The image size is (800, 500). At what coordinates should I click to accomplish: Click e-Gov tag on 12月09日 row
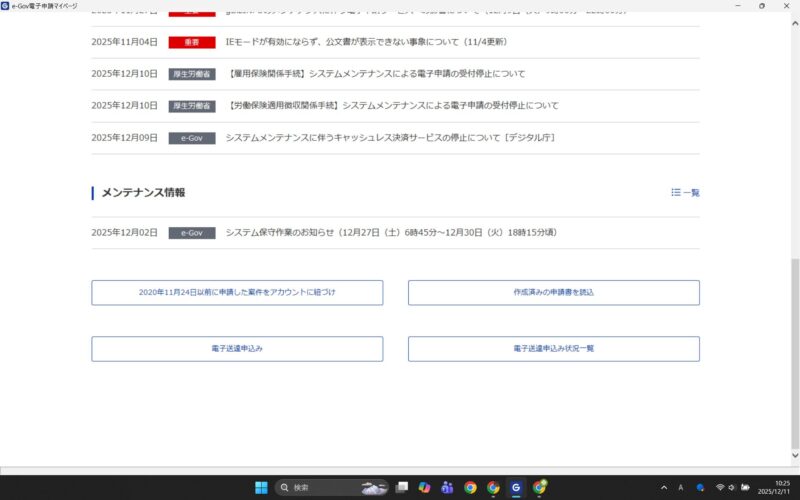192,138
